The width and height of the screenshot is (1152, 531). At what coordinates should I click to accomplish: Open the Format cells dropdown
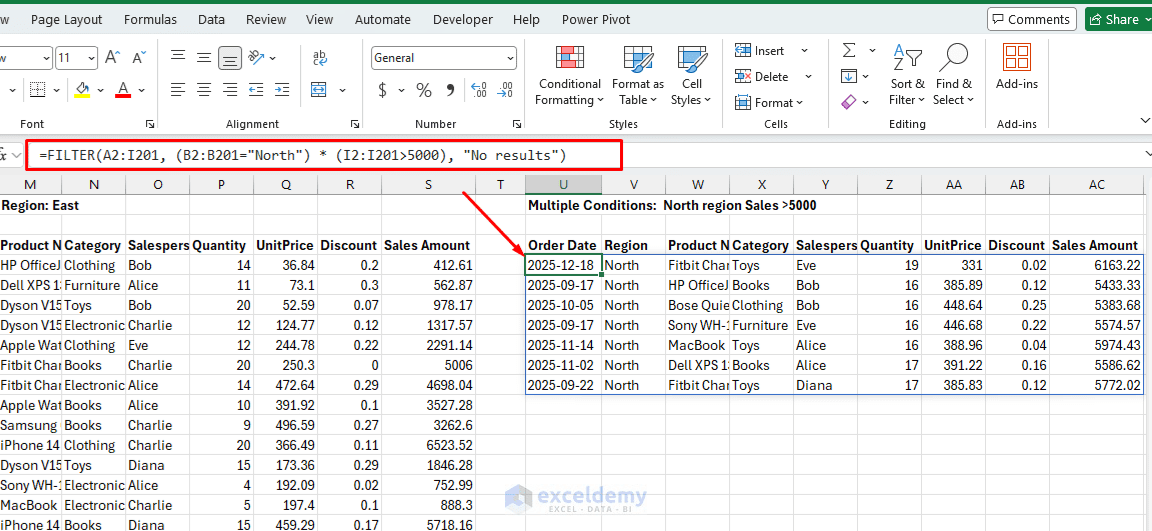point(769,103)
